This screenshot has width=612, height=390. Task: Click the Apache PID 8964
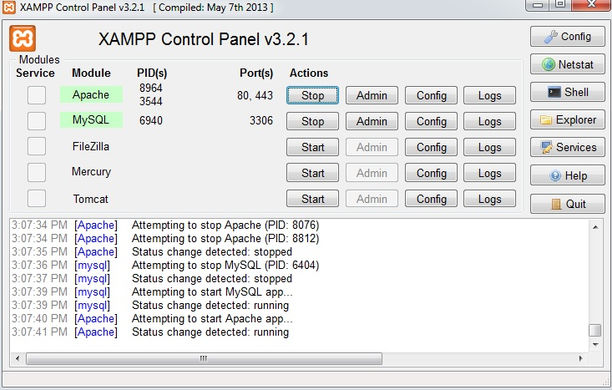click(x=151, y=88)
